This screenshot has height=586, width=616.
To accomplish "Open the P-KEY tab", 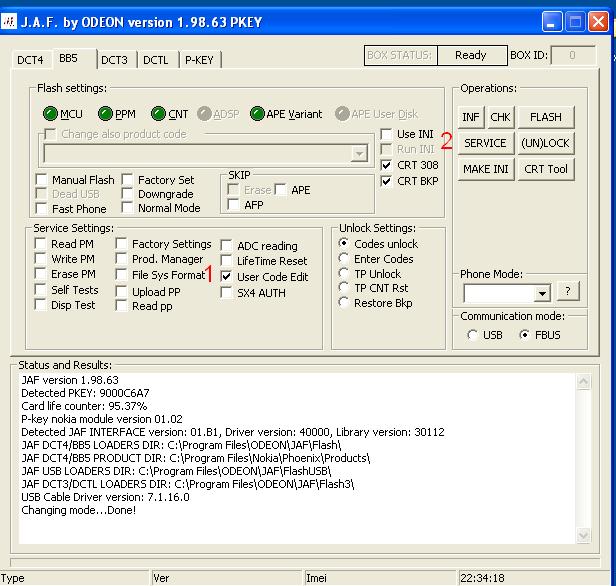I will tap(199, 60).
